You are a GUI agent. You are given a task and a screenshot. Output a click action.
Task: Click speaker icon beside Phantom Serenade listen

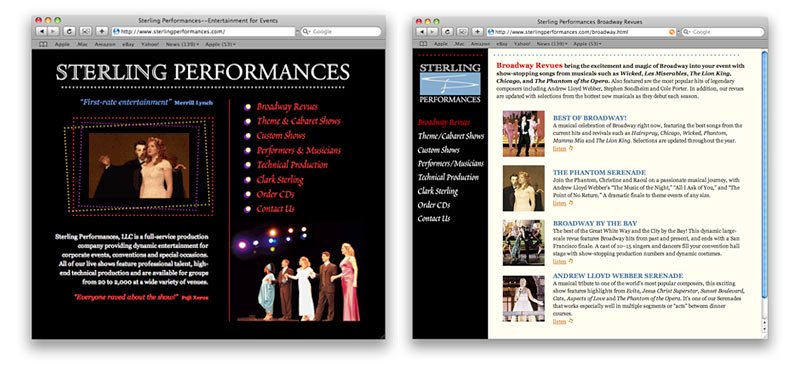[571, 203]
